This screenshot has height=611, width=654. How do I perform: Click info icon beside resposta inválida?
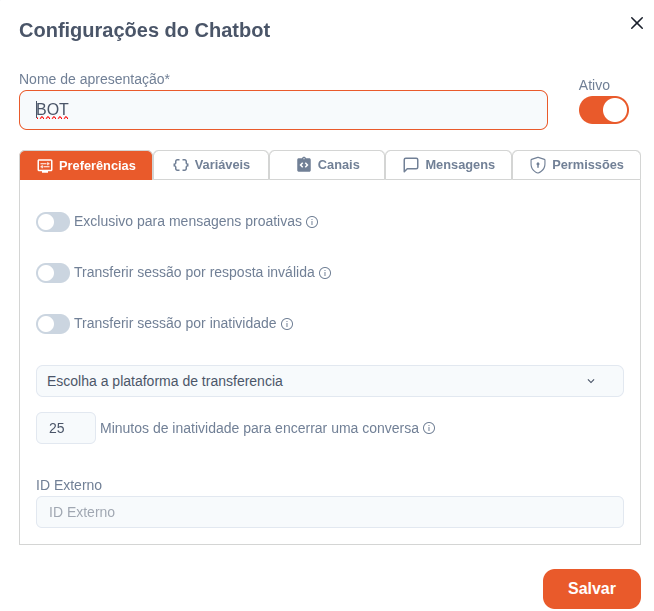pos(325,273)
